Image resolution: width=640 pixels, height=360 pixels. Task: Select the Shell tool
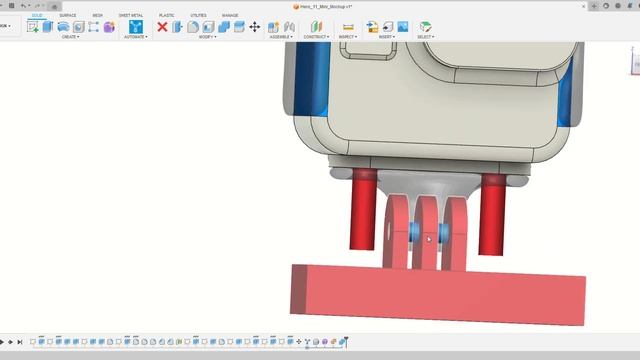click(208, 27)
